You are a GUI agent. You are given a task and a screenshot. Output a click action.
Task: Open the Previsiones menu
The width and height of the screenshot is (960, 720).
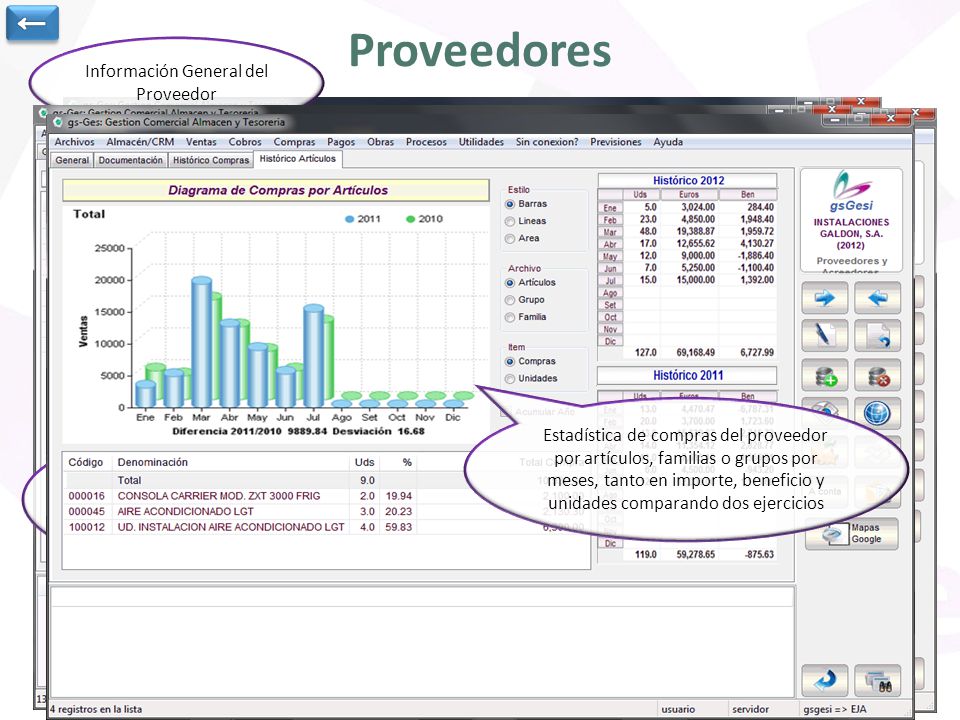615,142
